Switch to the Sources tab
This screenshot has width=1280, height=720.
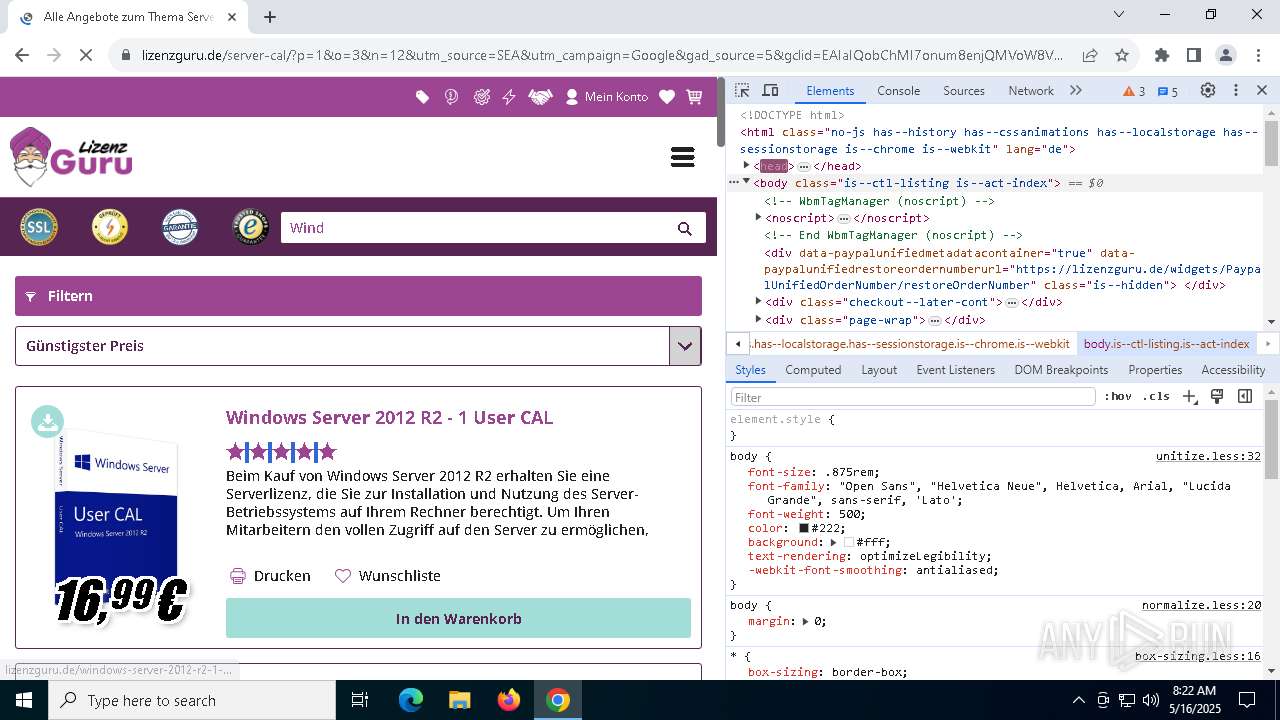[x=964, y=91]
